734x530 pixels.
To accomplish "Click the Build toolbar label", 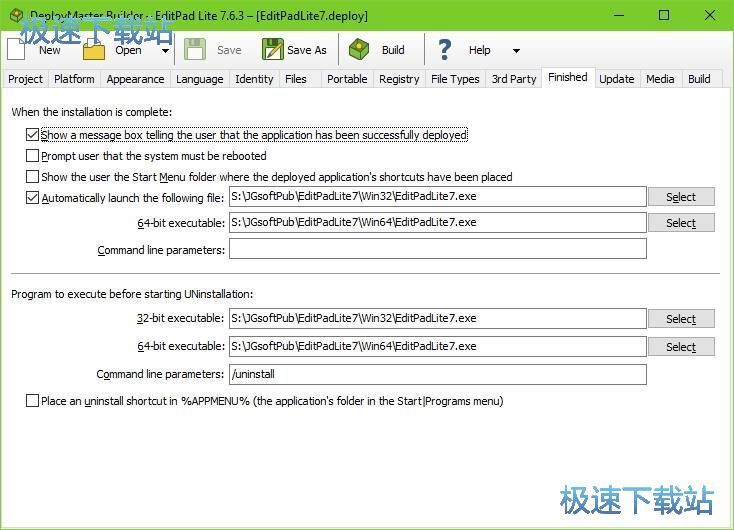I will point(393,50).
